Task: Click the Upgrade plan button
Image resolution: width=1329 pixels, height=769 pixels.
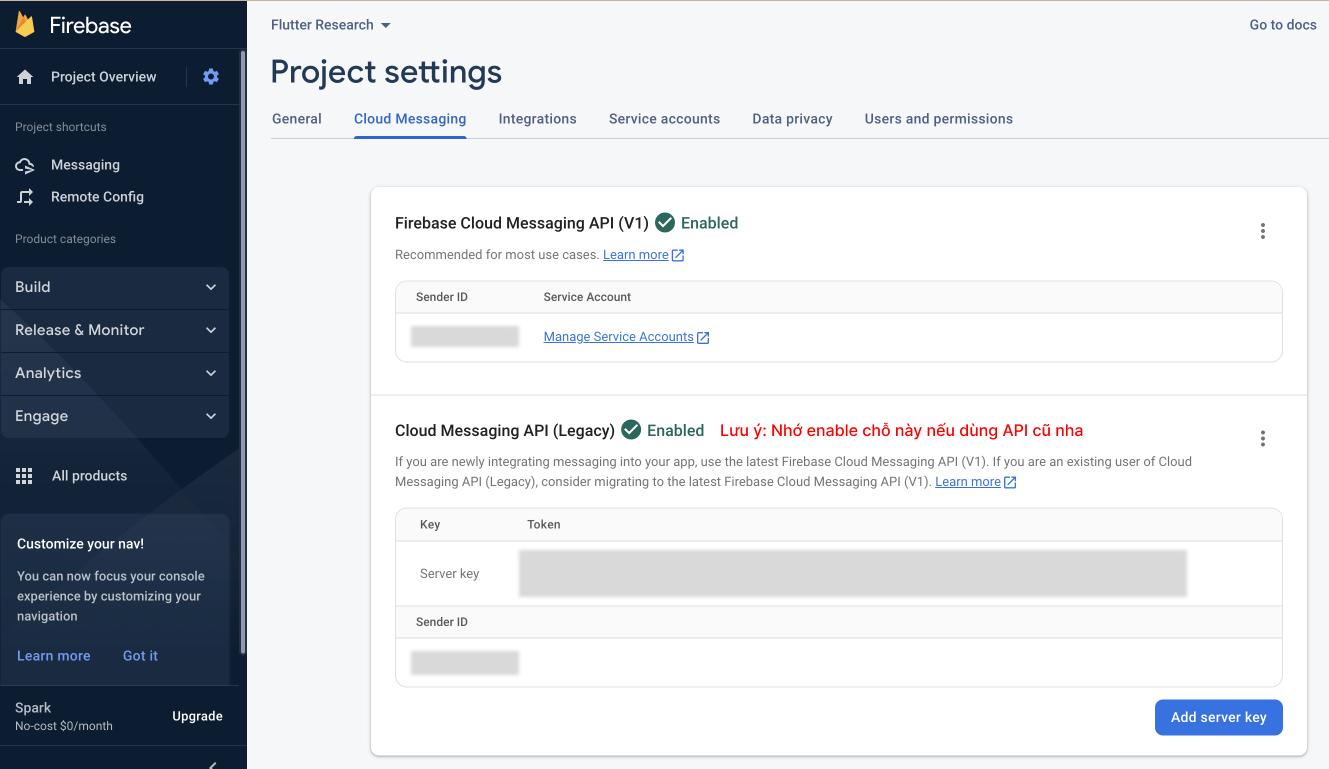Action: pos(197,716)
